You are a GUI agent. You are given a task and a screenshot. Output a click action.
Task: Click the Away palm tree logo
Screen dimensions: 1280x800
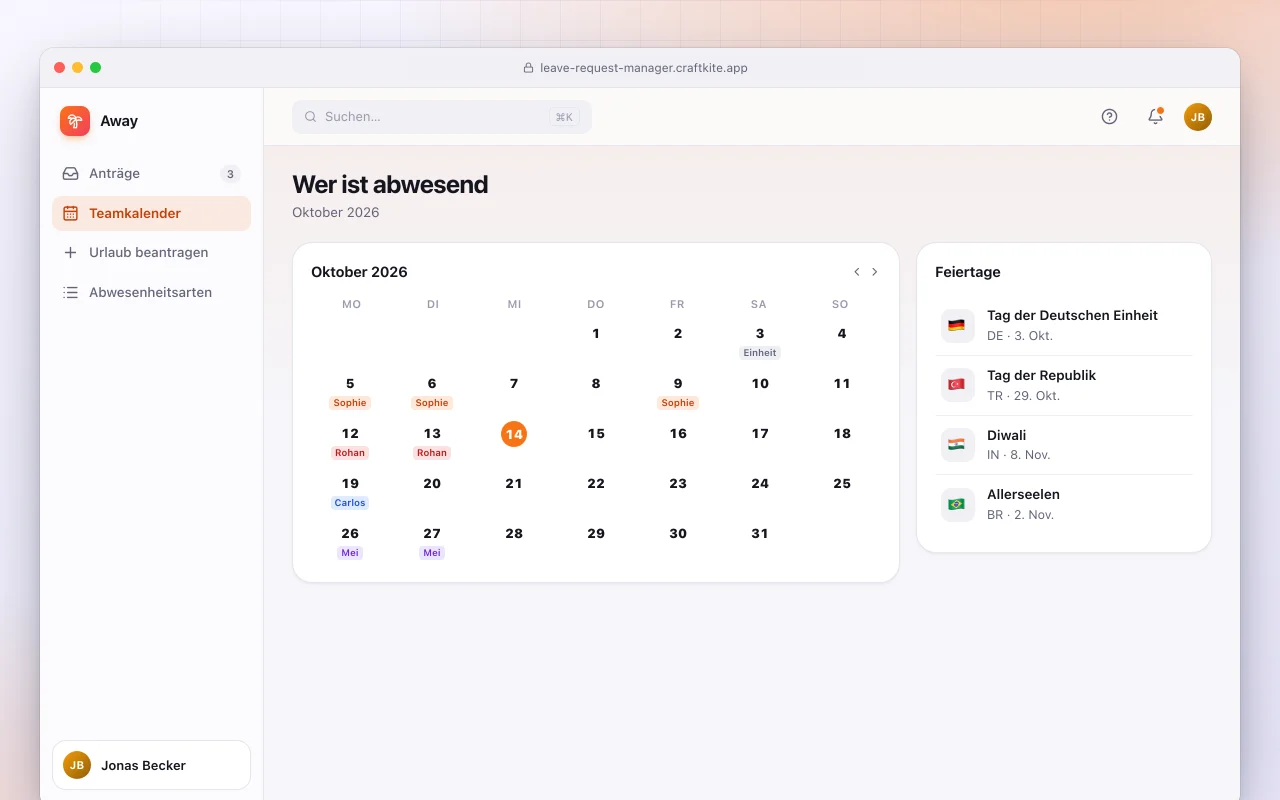click(75, 121)
